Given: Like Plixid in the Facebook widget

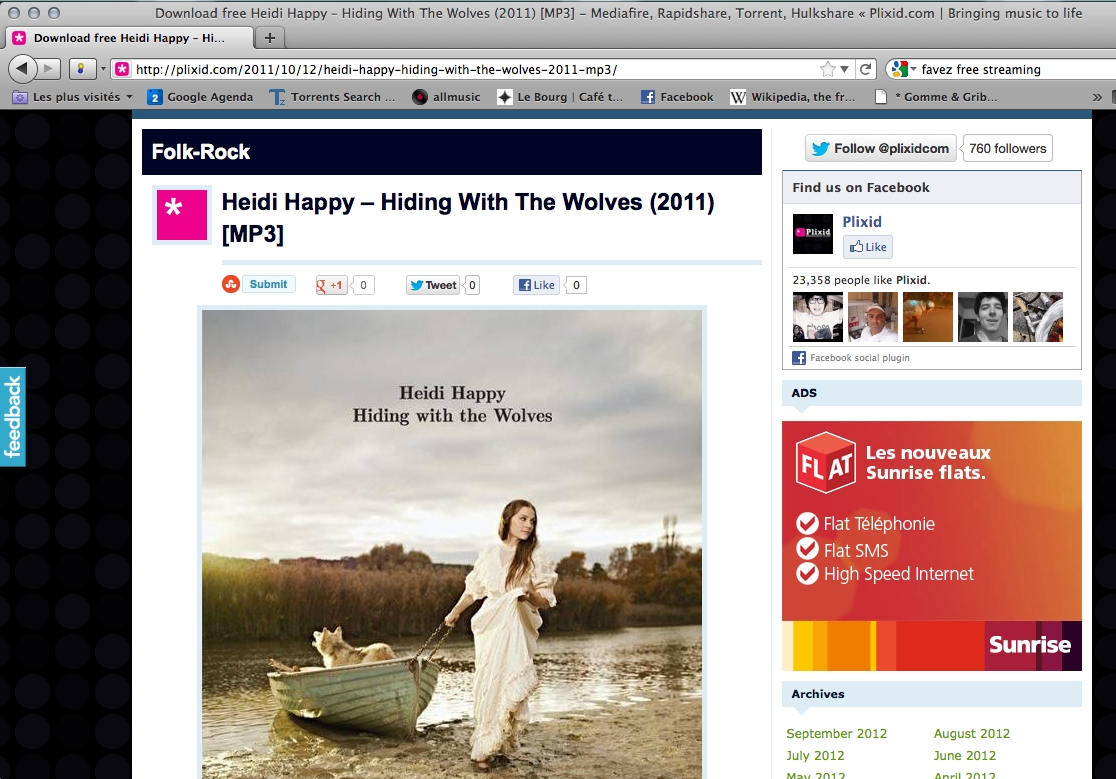Looking at the screenshot, I should 867,247.
